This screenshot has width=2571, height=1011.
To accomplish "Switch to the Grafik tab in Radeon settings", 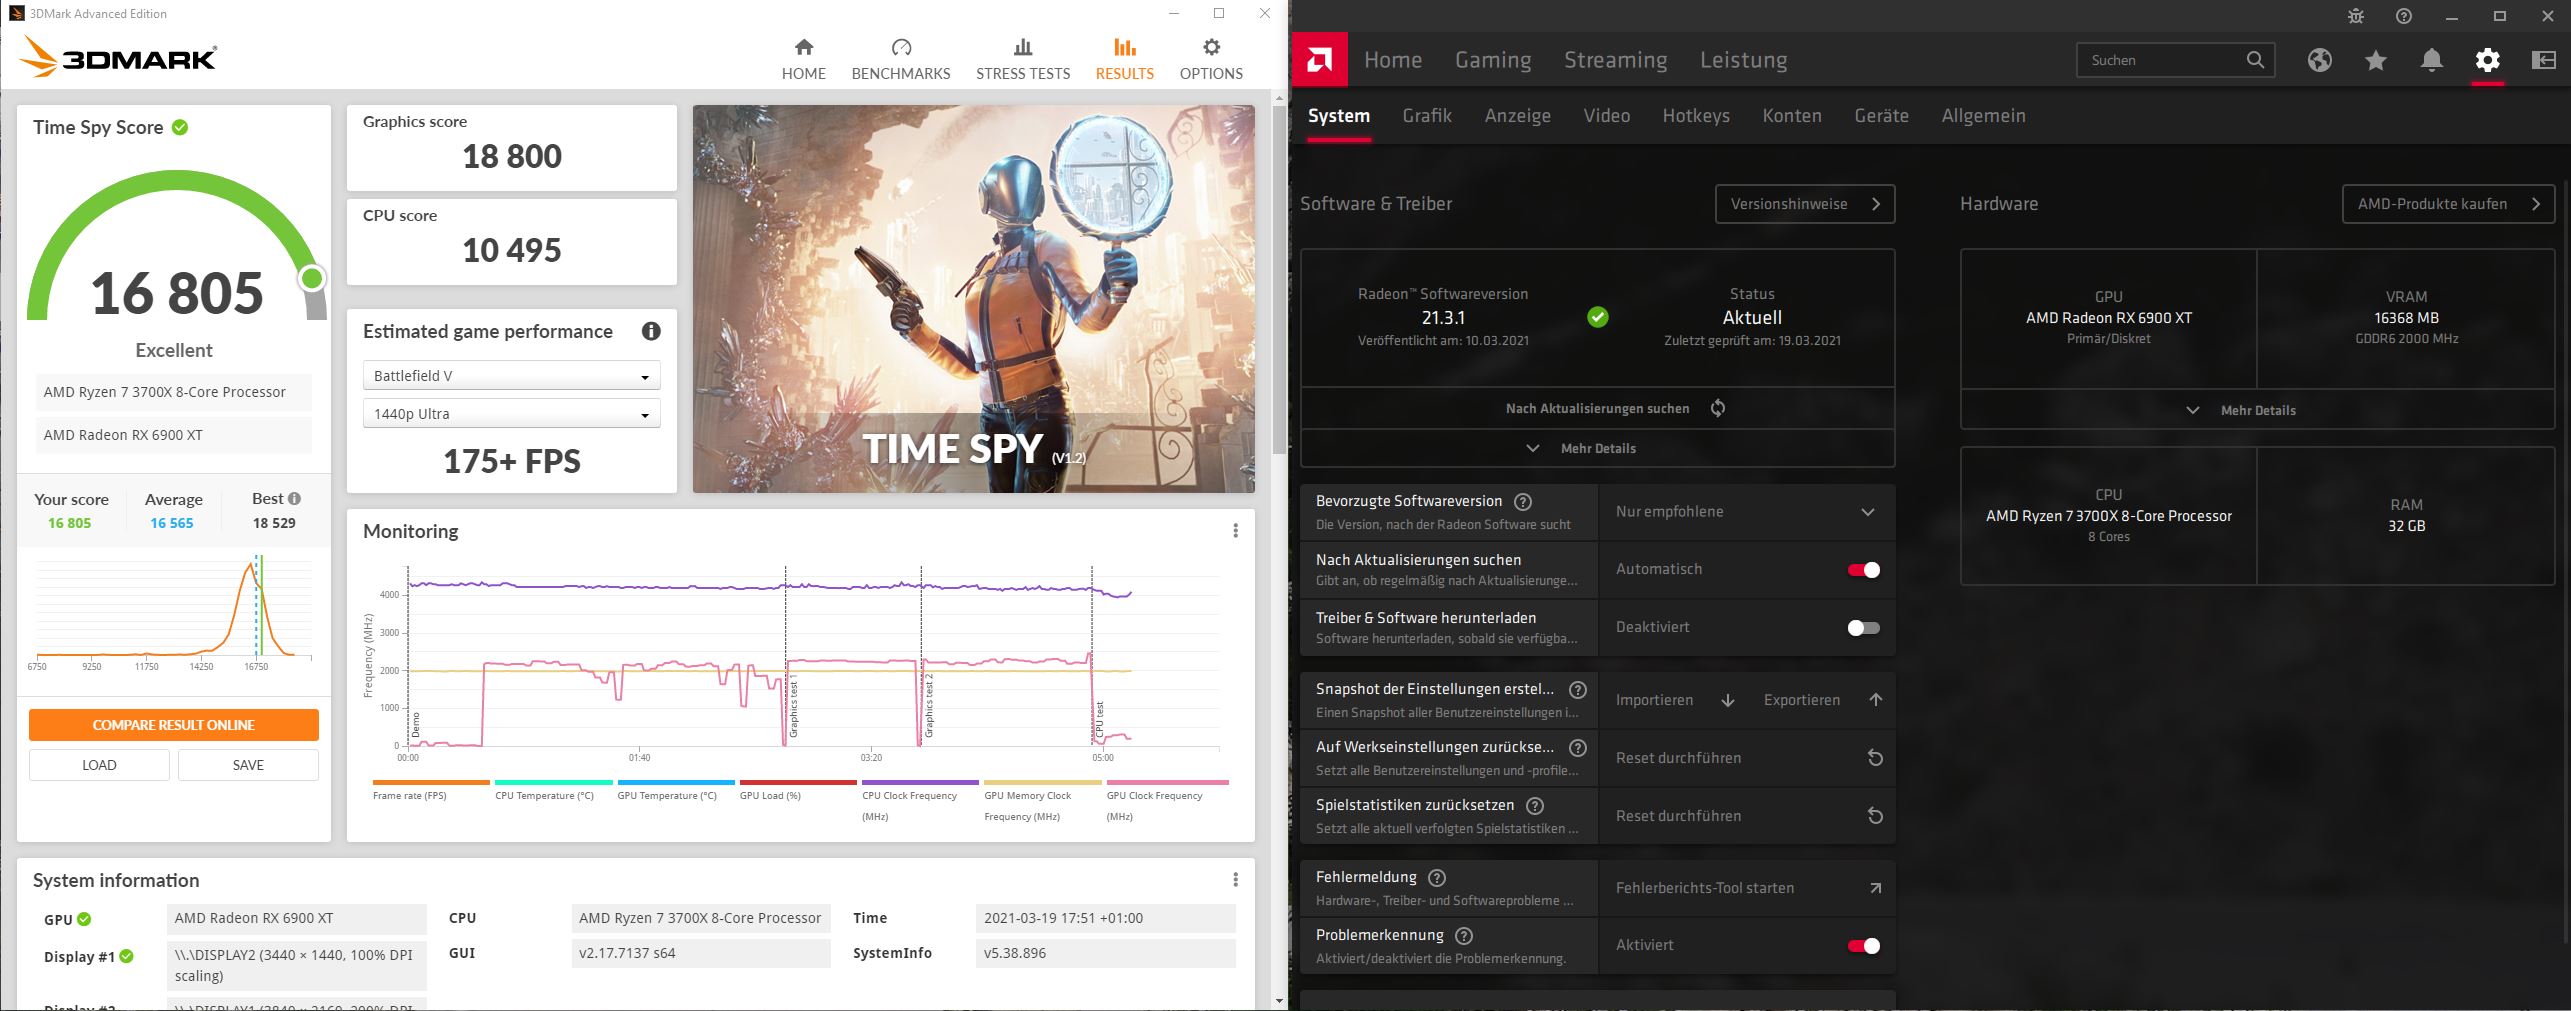I will [x=1427, y=115].
